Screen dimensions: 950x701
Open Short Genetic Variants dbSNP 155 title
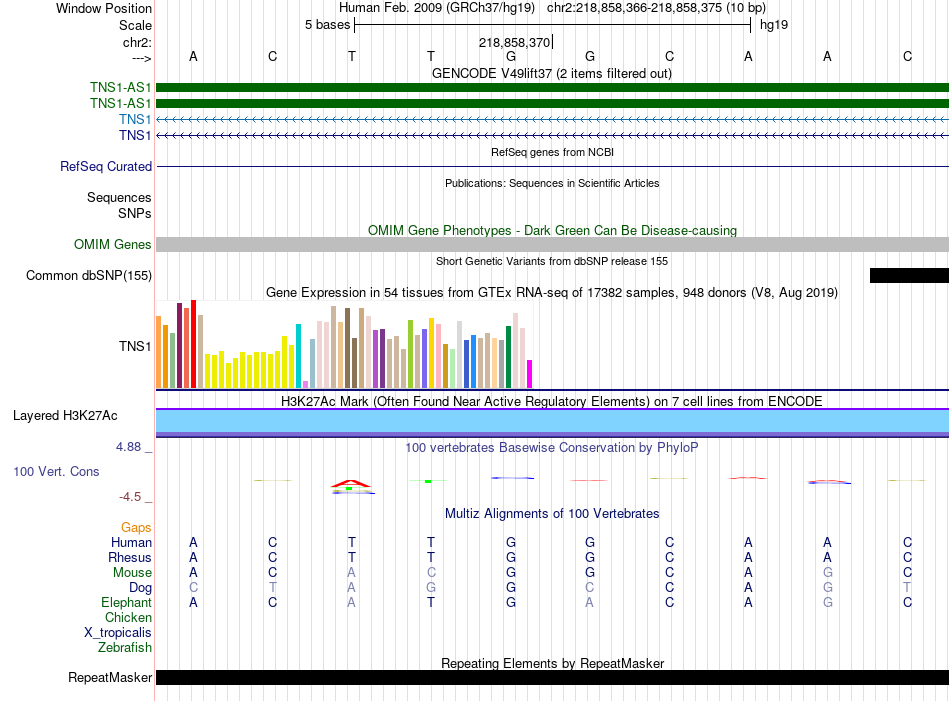pyautogui.click(x=552, y=261)
